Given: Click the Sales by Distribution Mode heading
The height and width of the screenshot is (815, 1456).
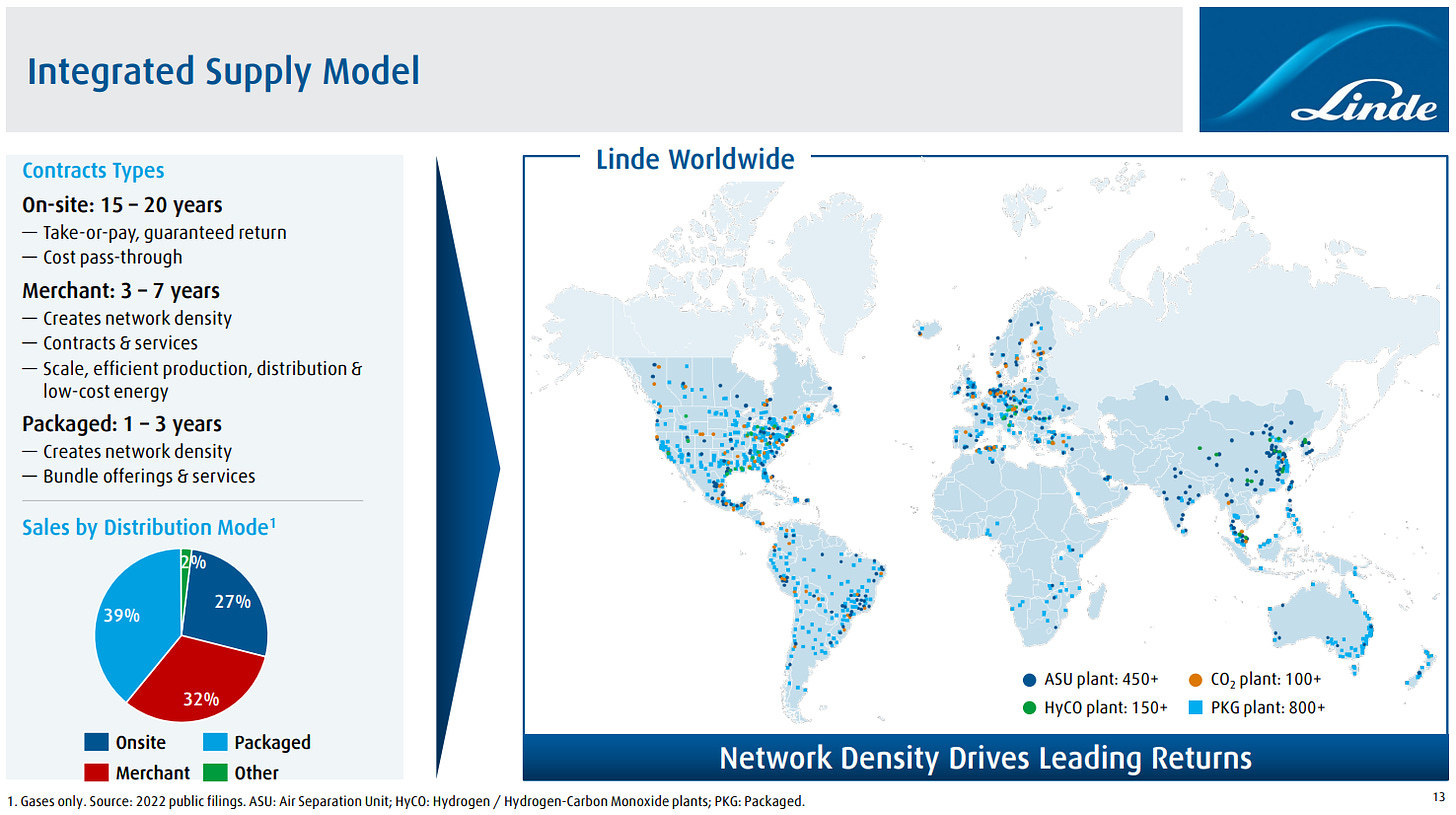Looking at the screenshot, I should click(x=149, y=527).
